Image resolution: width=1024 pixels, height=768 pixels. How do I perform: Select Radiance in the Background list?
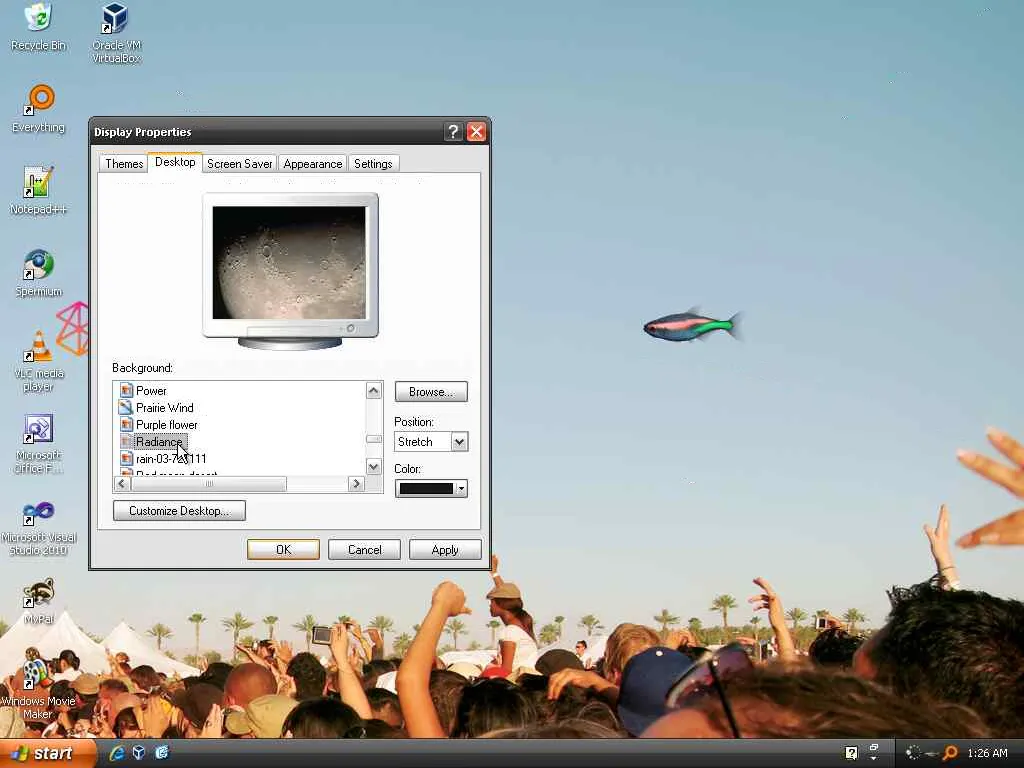pyautogui.click(x=159, y=441)
